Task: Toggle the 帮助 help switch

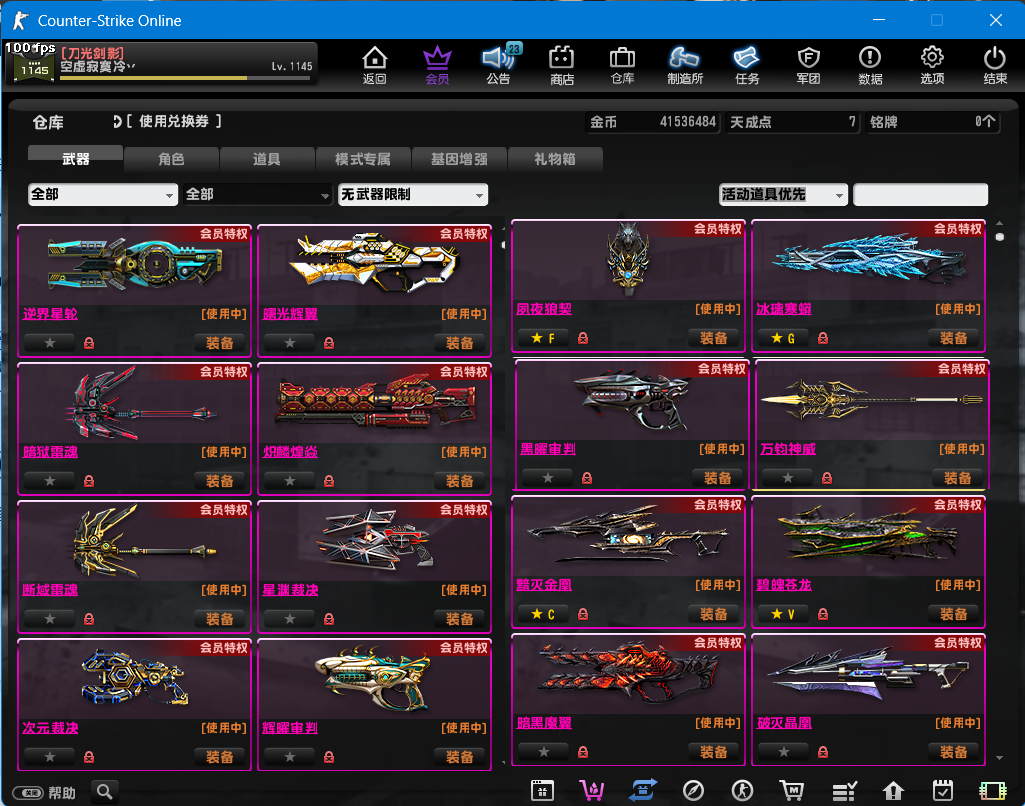Action: (x=28, y=793)
